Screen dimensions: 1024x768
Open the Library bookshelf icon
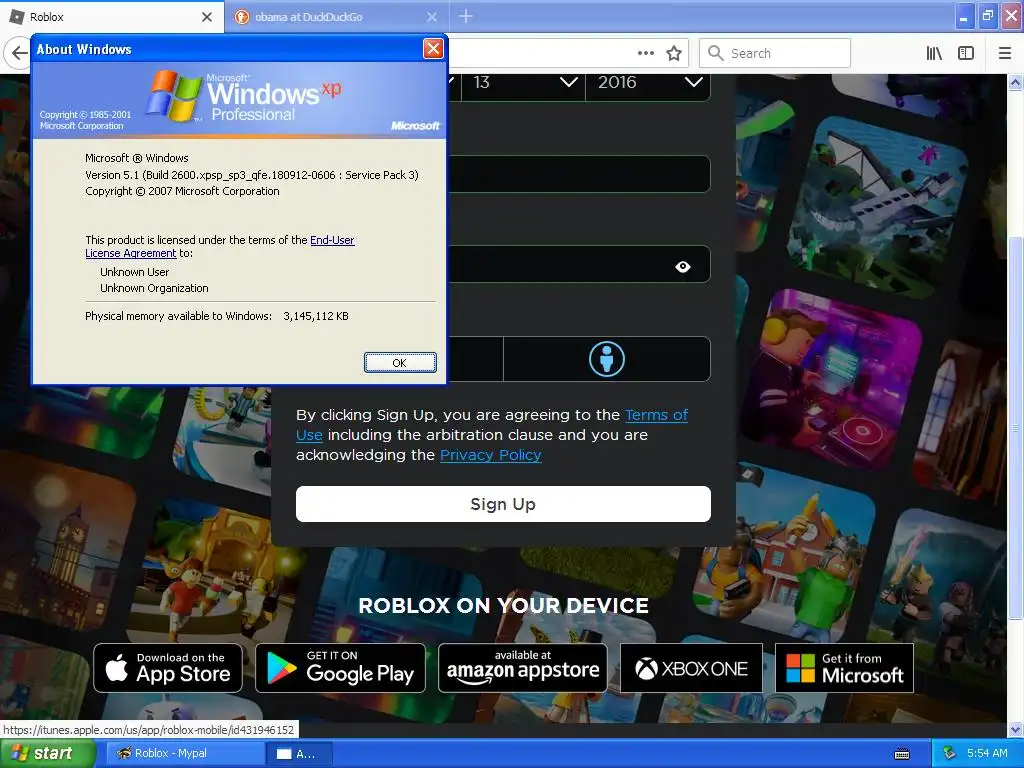(x=934, y=54)
